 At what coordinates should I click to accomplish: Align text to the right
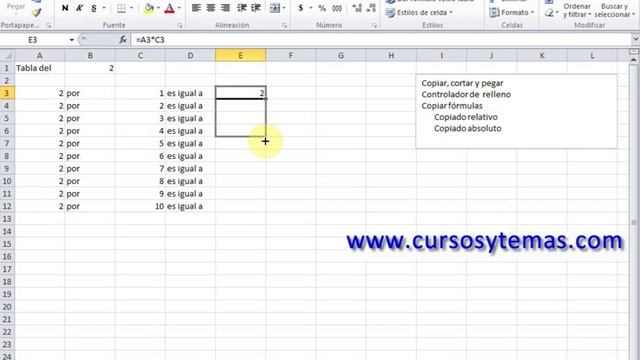[x=225, y=8]
